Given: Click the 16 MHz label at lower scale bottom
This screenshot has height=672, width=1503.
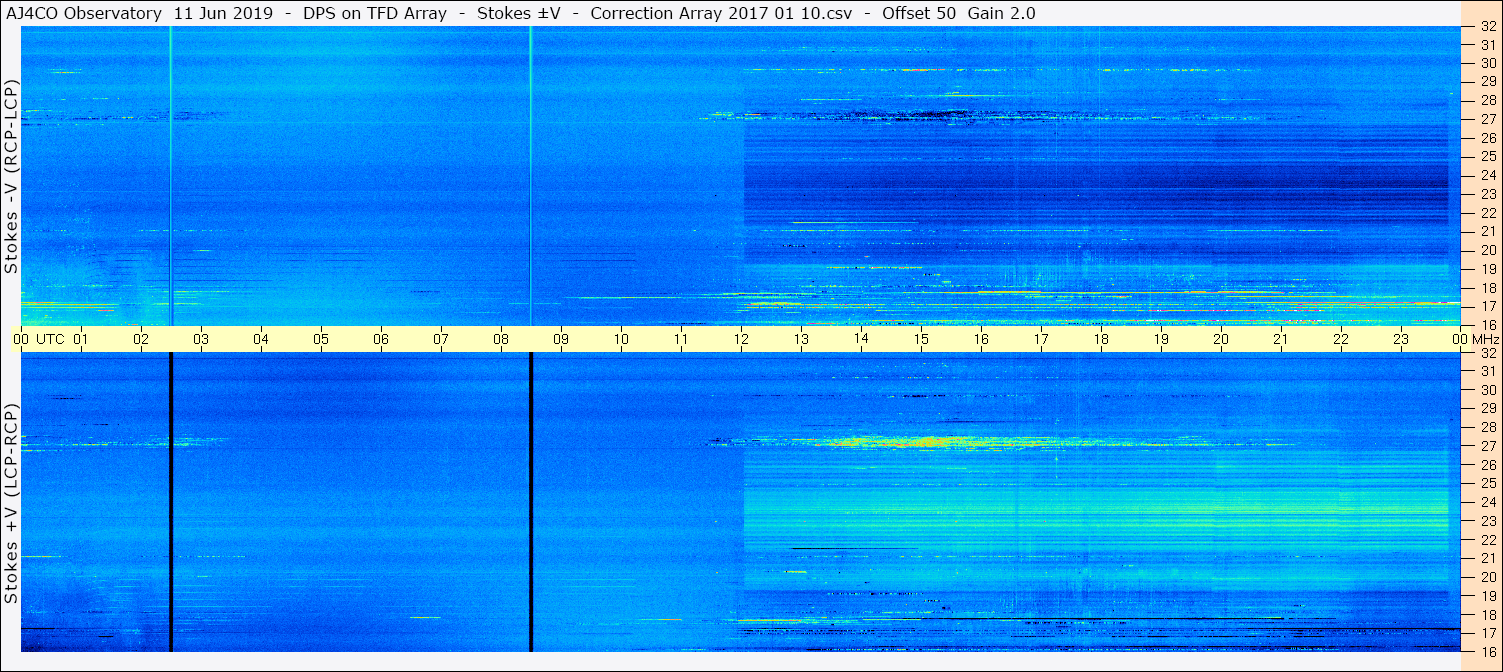Looking at the screenshot, I should 1487,651.
